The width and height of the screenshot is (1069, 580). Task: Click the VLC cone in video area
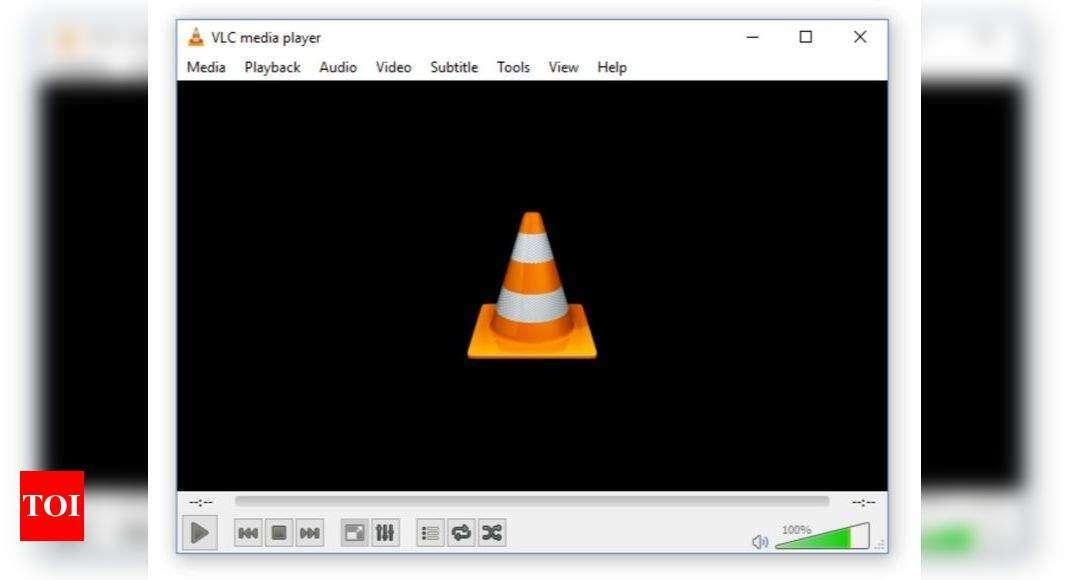click(532, 285)
